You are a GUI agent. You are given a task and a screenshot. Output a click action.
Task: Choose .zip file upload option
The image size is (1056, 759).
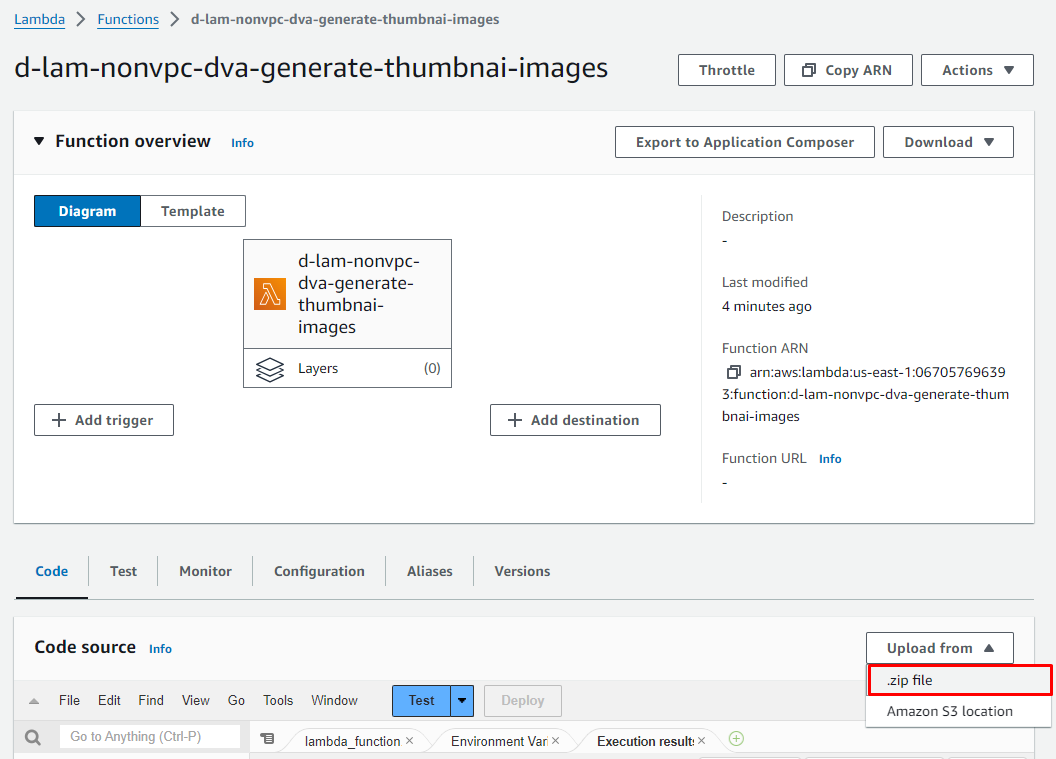click(958, 680)
